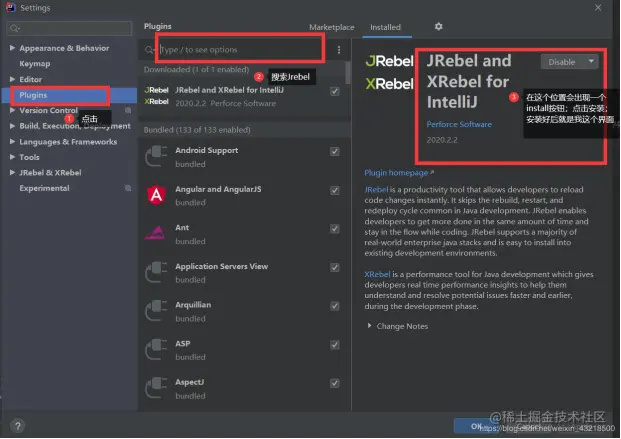Click the JRebel XRebel logo in plugin list
Image resolution: width=621 pixels, height=439 pixels.
click(x=156, y=96)
